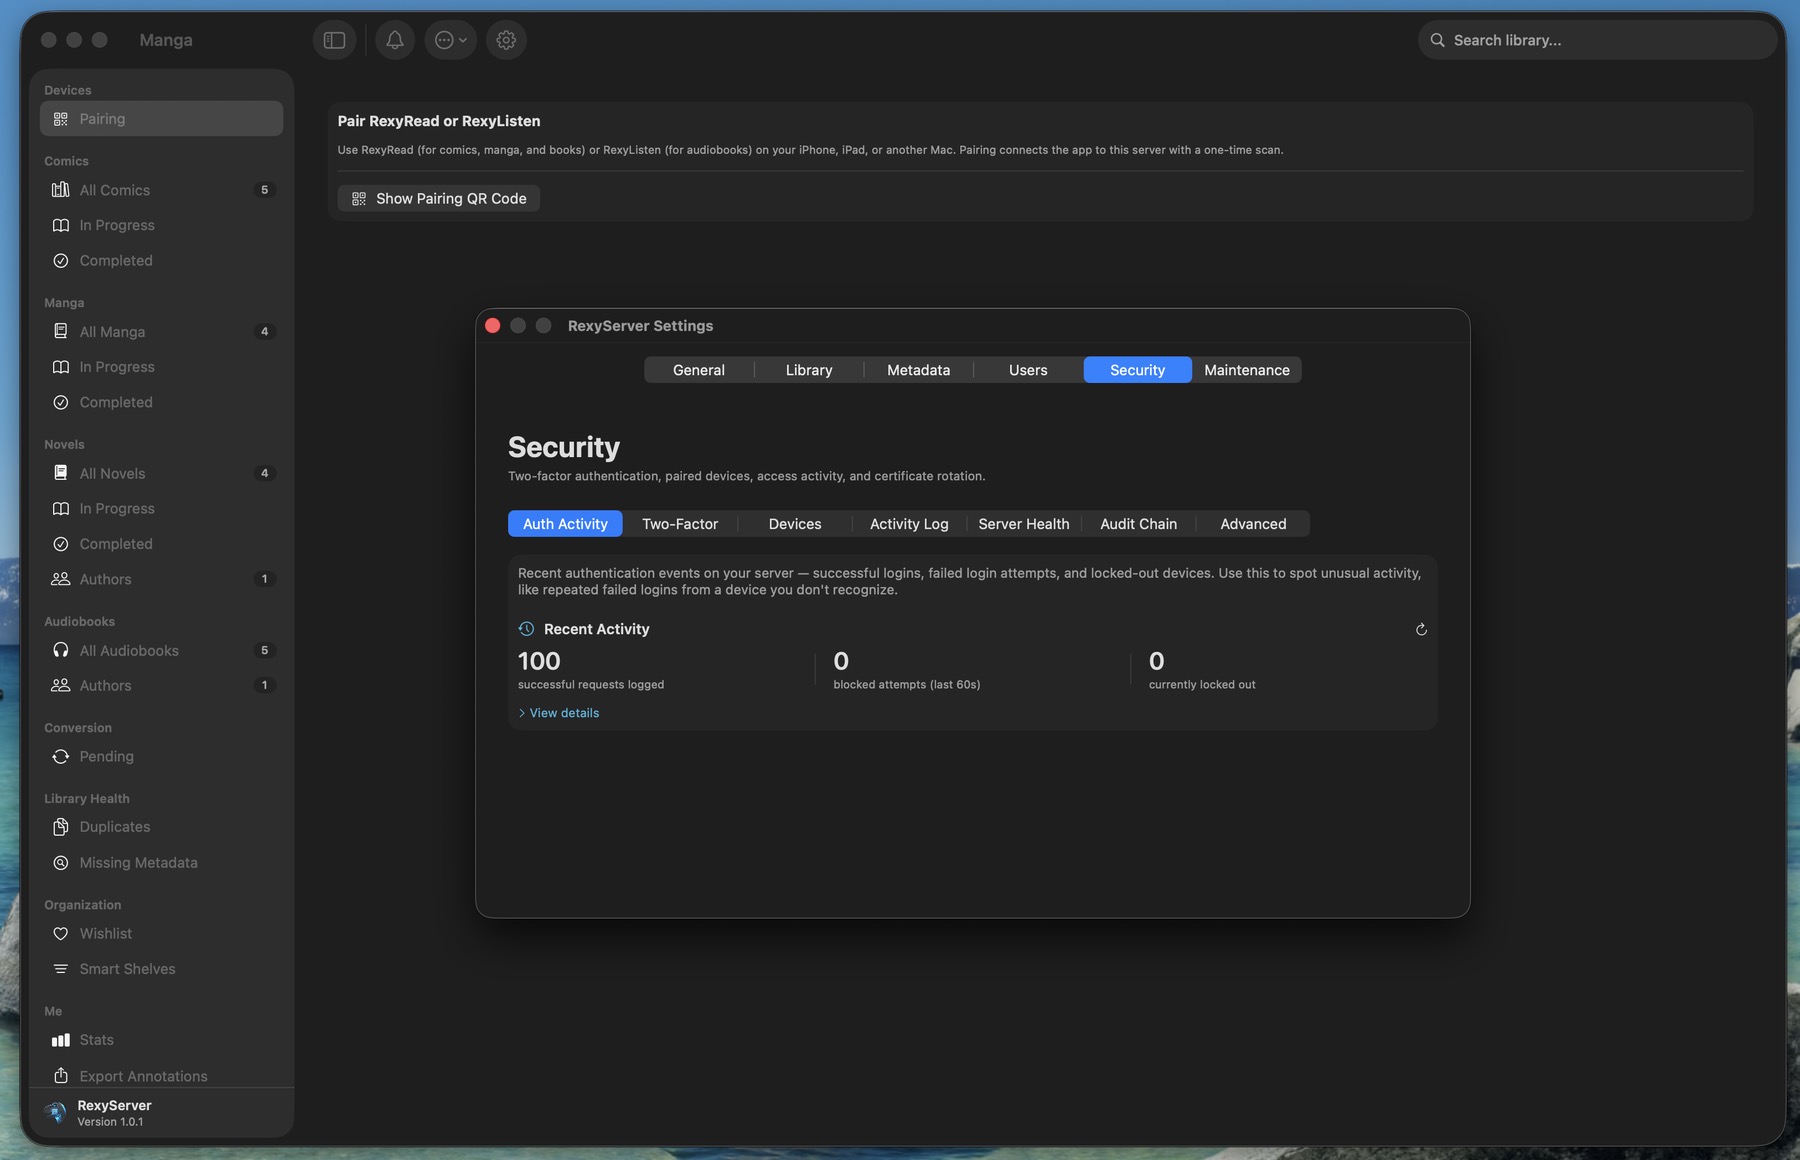Open Authors under Audiobooks
Screen dimensions: 1800x1160
pyautogui.click(x=161, y=686)
